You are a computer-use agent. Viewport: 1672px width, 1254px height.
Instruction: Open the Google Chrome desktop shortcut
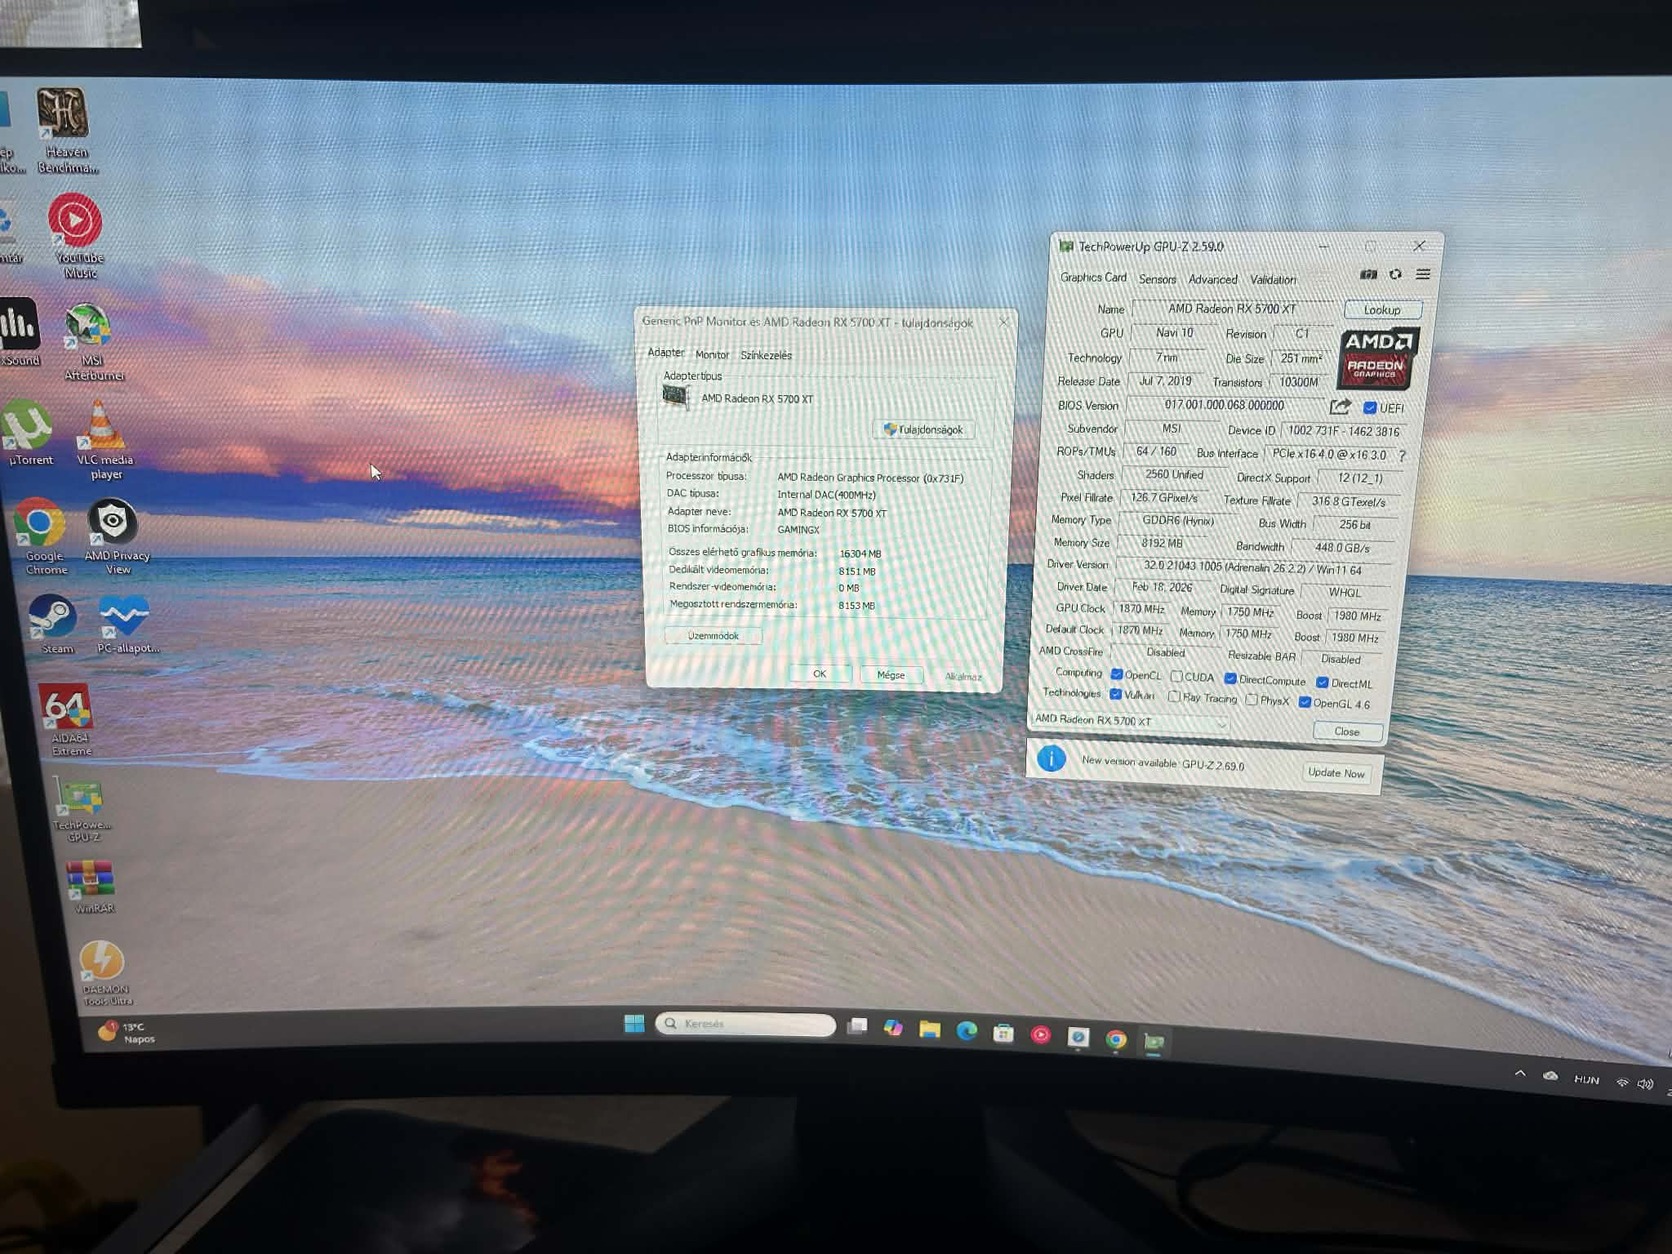point(43,536)
